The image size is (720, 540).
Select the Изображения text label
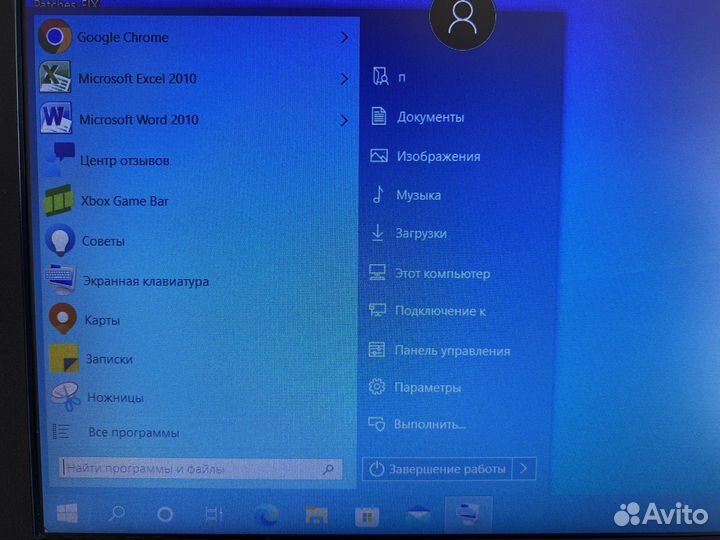439,156
